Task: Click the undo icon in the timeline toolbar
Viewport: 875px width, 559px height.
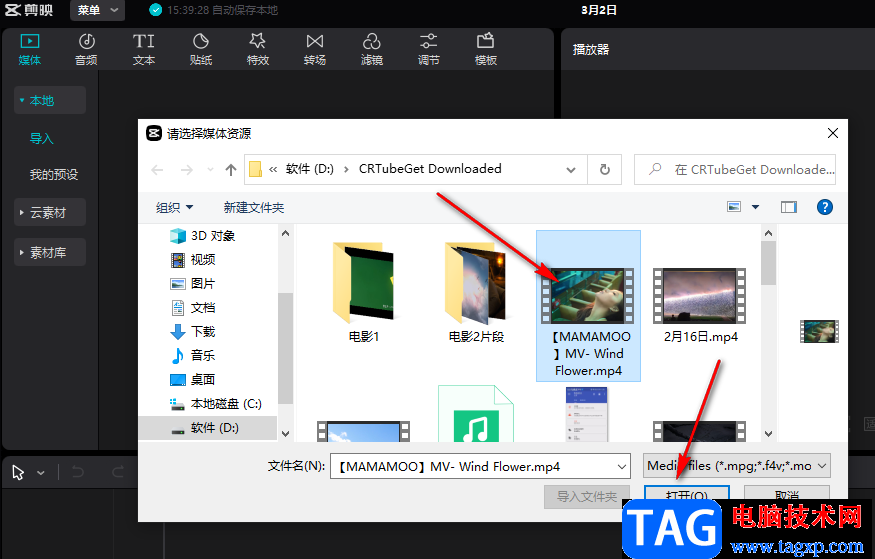Action: pos(78,473)
